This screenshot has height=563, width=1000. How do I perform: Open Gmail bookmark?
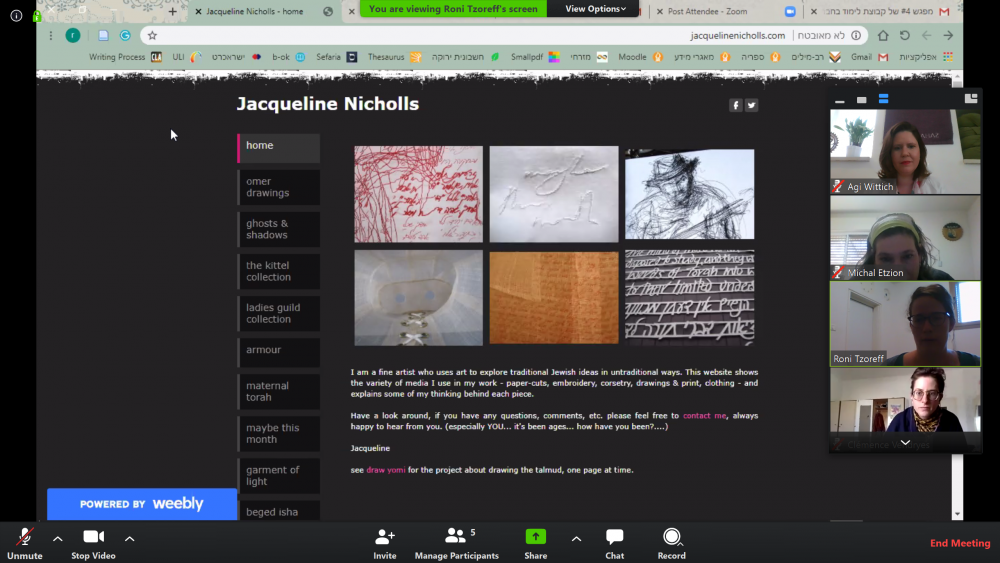click(x=869, y=57)
